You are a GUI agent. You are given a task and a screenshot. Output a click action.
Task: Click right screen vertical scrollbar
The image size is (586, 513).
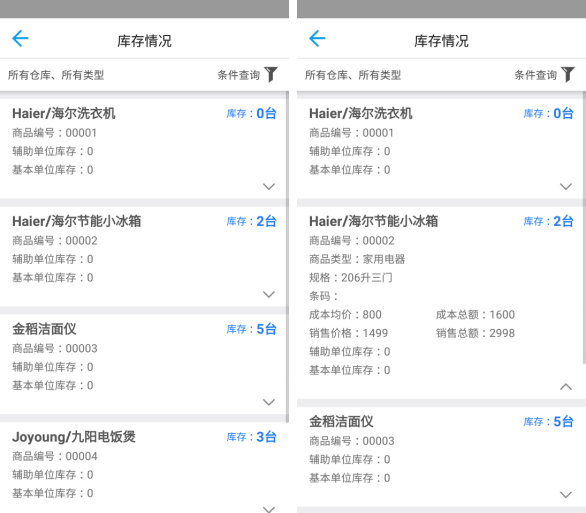point(584,227)
